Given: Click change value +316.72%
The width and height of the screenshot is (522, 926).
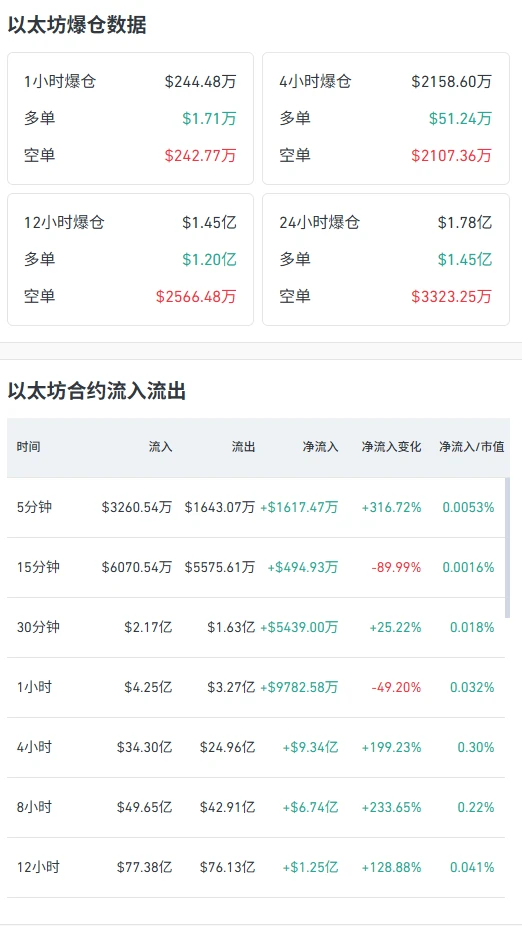Looking at the screenshot, I should click(x=392, y=507).
